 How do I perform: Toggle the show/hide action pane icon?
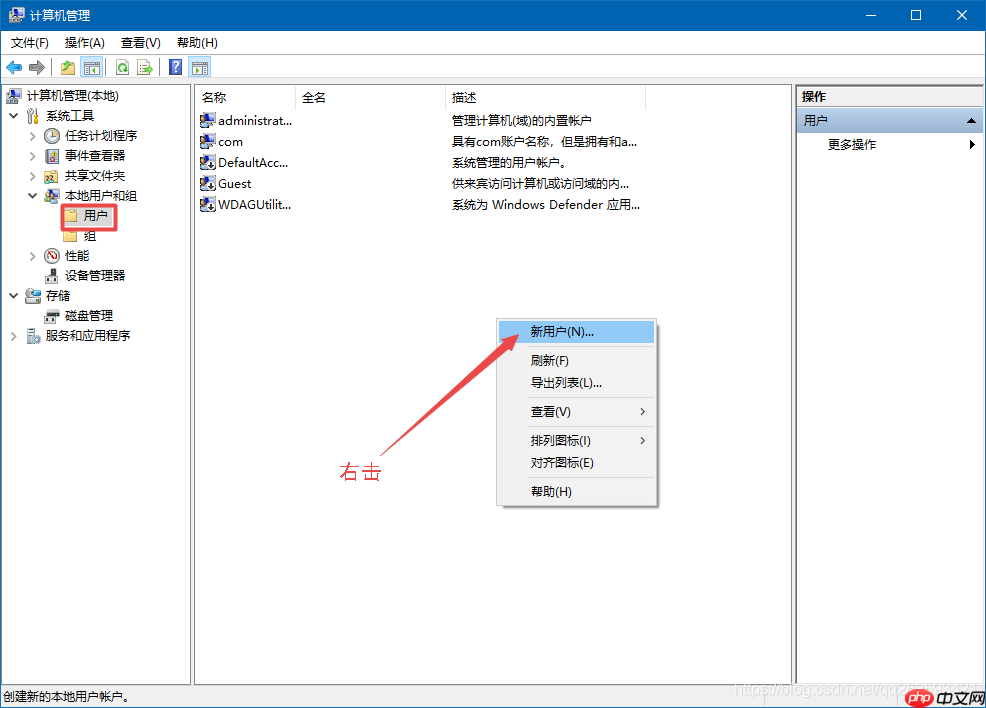tap(198, 67)
